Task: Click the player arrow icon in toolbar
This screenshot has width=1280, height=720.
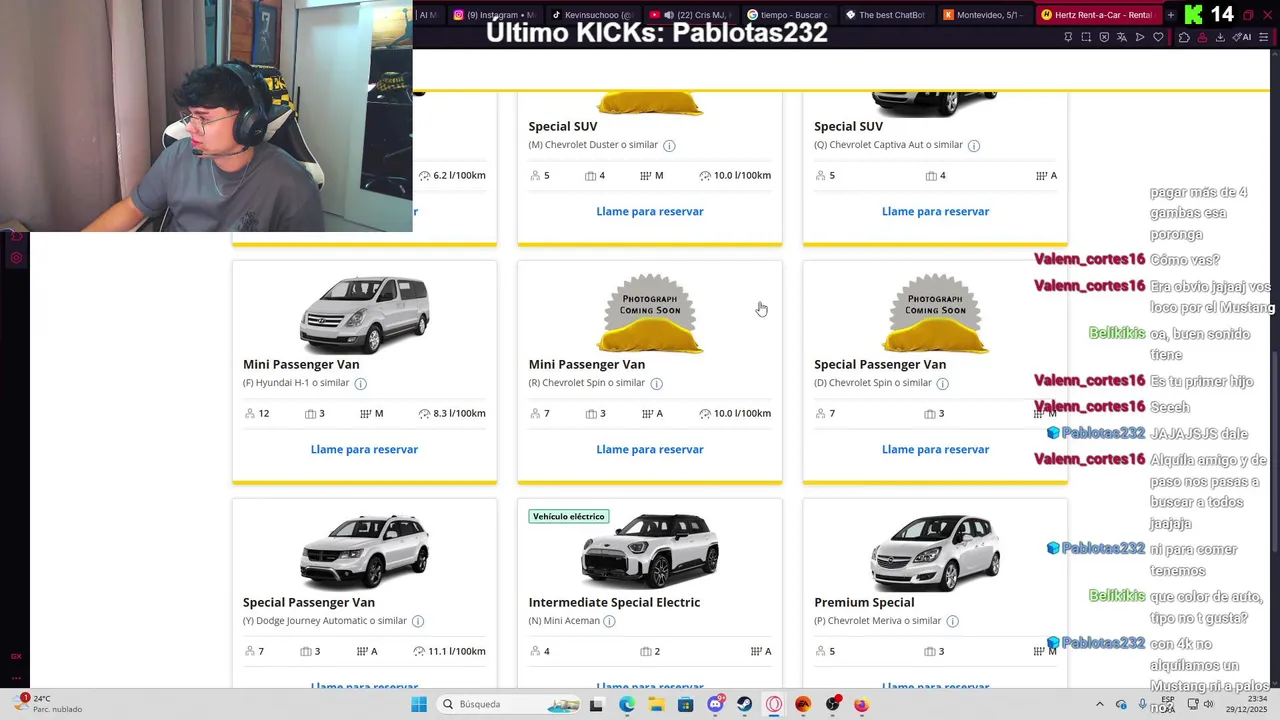Action: 1140,37
